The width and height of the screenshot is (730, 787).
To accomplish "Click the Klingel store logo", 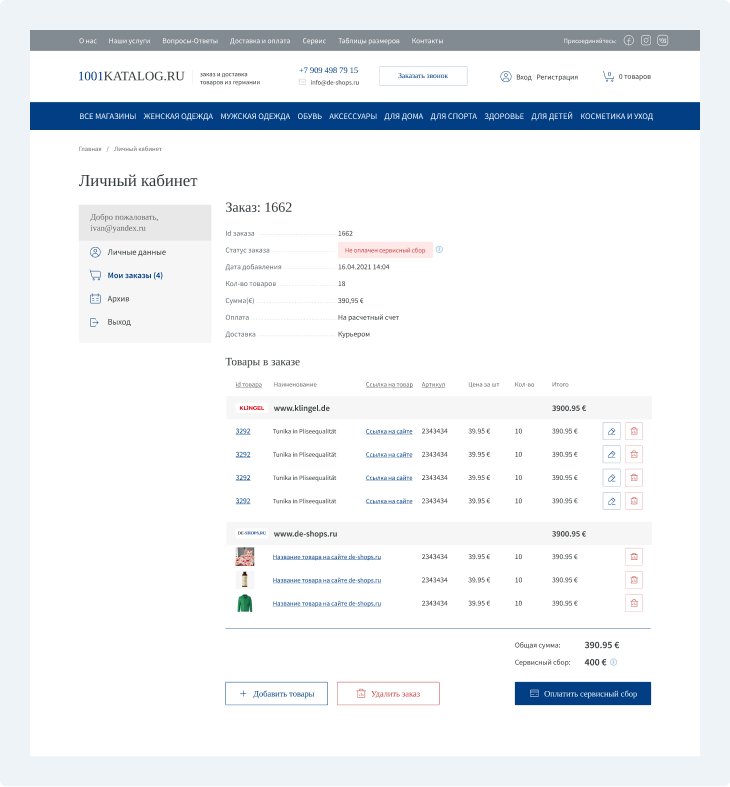I will click(x=252, y=408).
